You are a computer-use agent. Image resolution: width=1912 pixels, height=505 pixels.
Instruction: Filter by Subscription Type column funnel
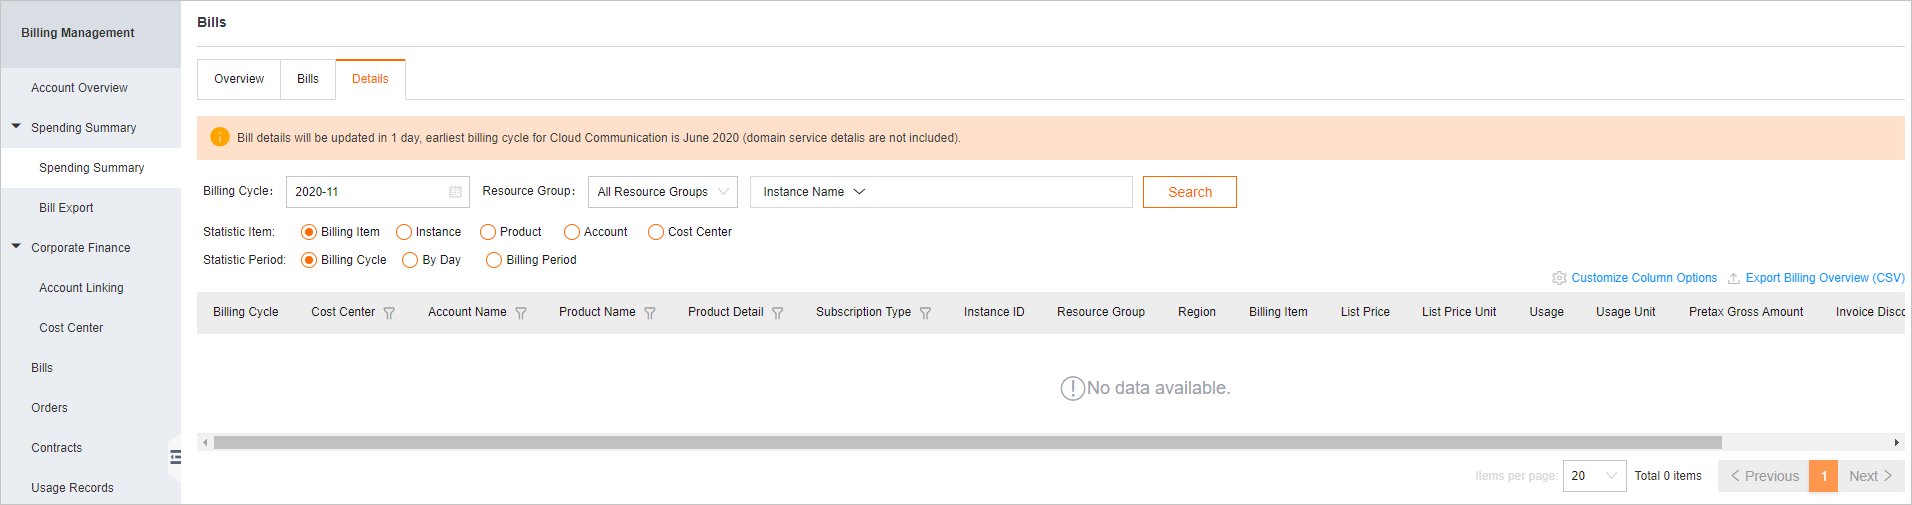click(925, 313)
